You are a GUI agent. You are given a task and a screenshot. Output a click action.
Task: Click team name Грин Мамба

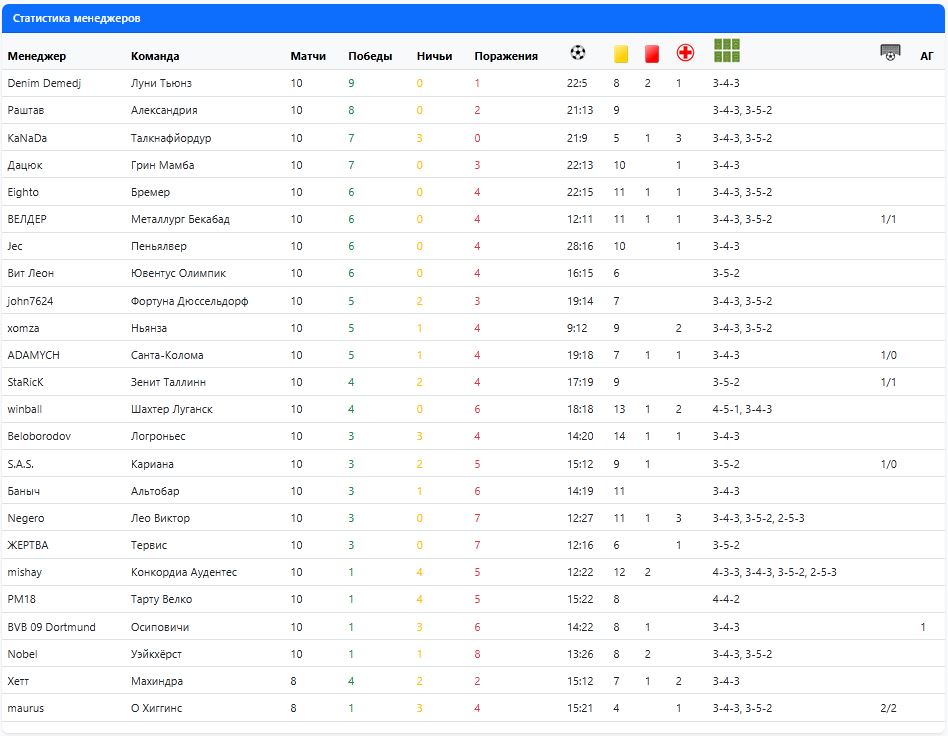[x=162, y=165]
